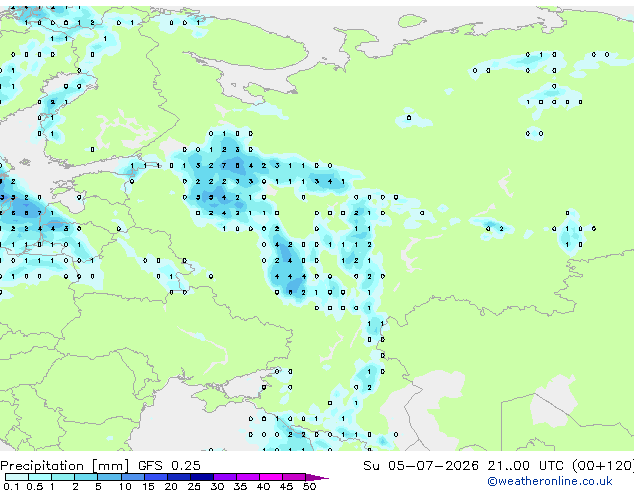Open the weatheronline.co.uk copyright link

[x=549, y=481]
